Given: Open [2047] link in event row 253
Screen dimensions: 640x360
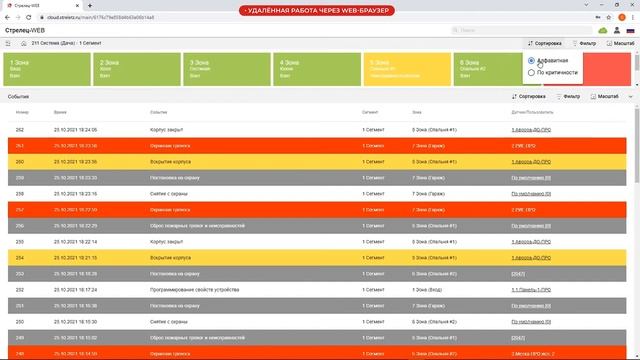Looking at the screenshot, I should [518, 274].
